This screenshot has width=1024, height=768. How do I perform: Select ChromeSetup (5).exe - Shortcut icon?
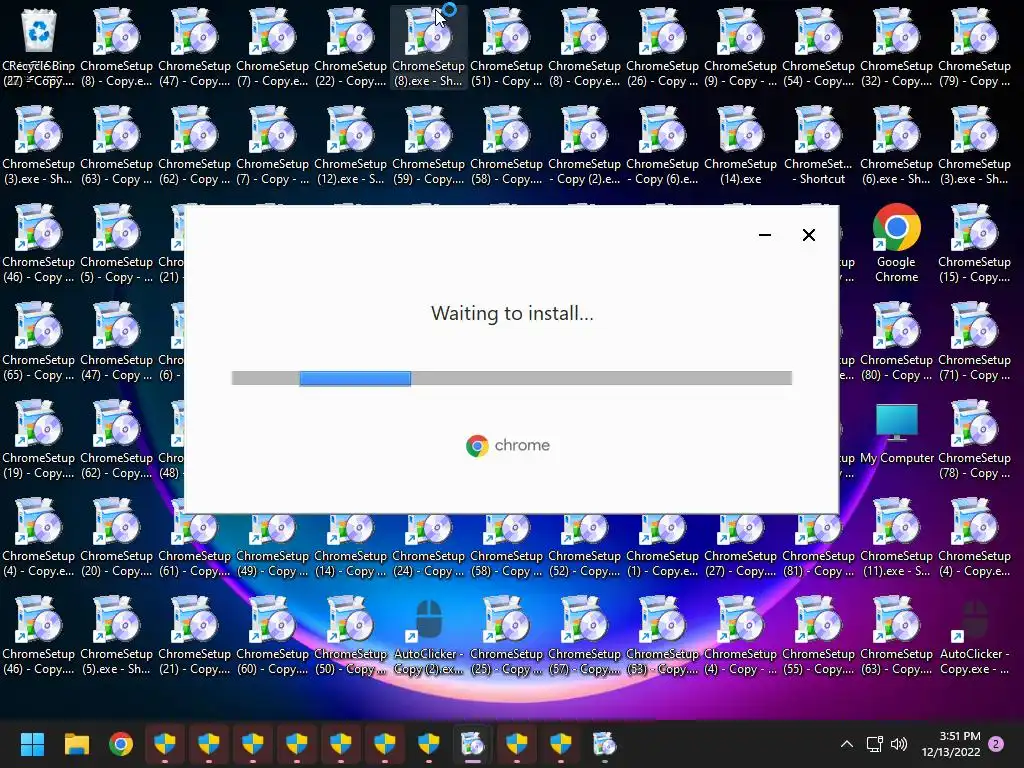[116, 635]
